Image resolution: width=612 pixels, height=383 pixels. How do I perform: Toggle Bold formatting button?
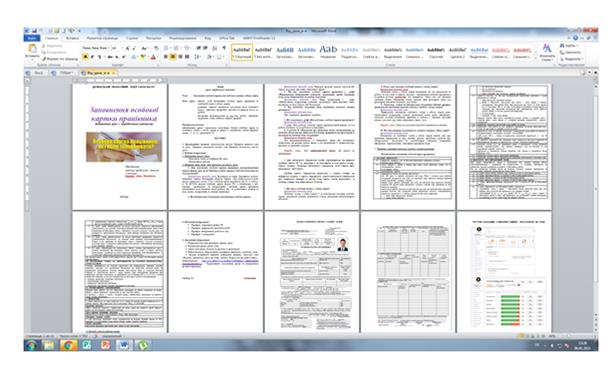point(85,57)
